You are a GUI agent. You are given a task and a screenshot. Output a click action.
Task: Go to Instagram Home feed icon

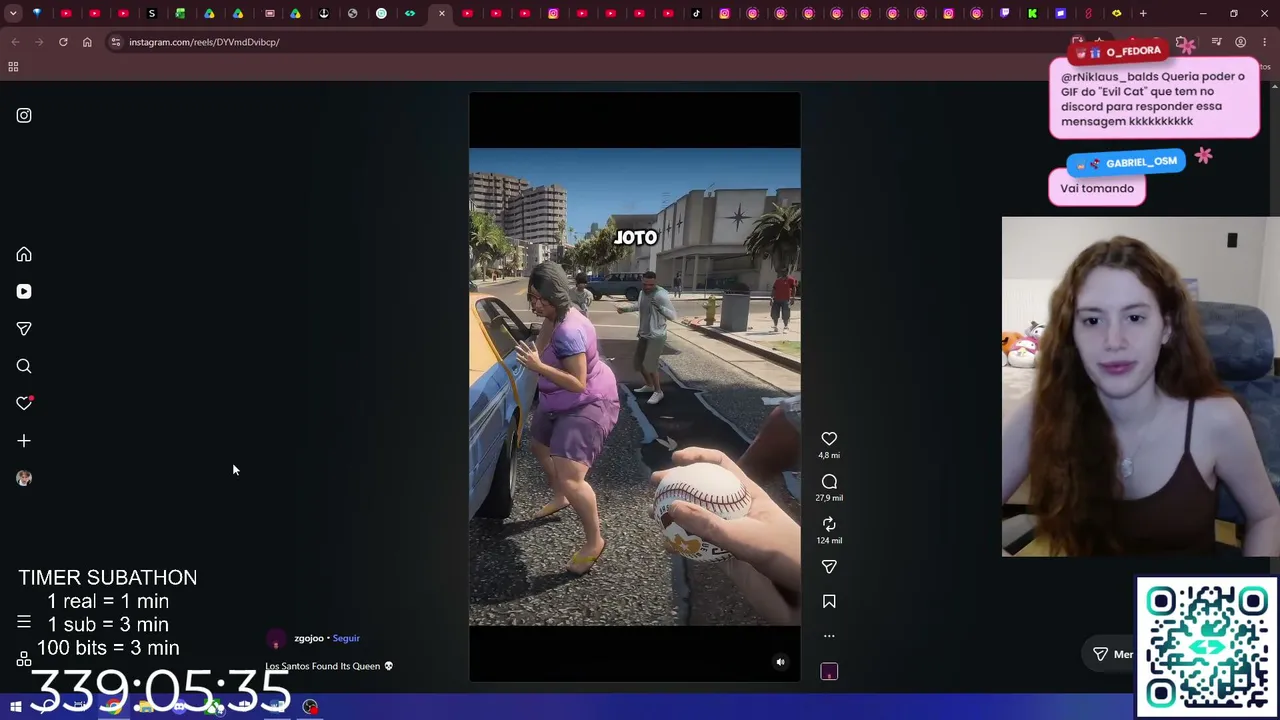[24, 254]
